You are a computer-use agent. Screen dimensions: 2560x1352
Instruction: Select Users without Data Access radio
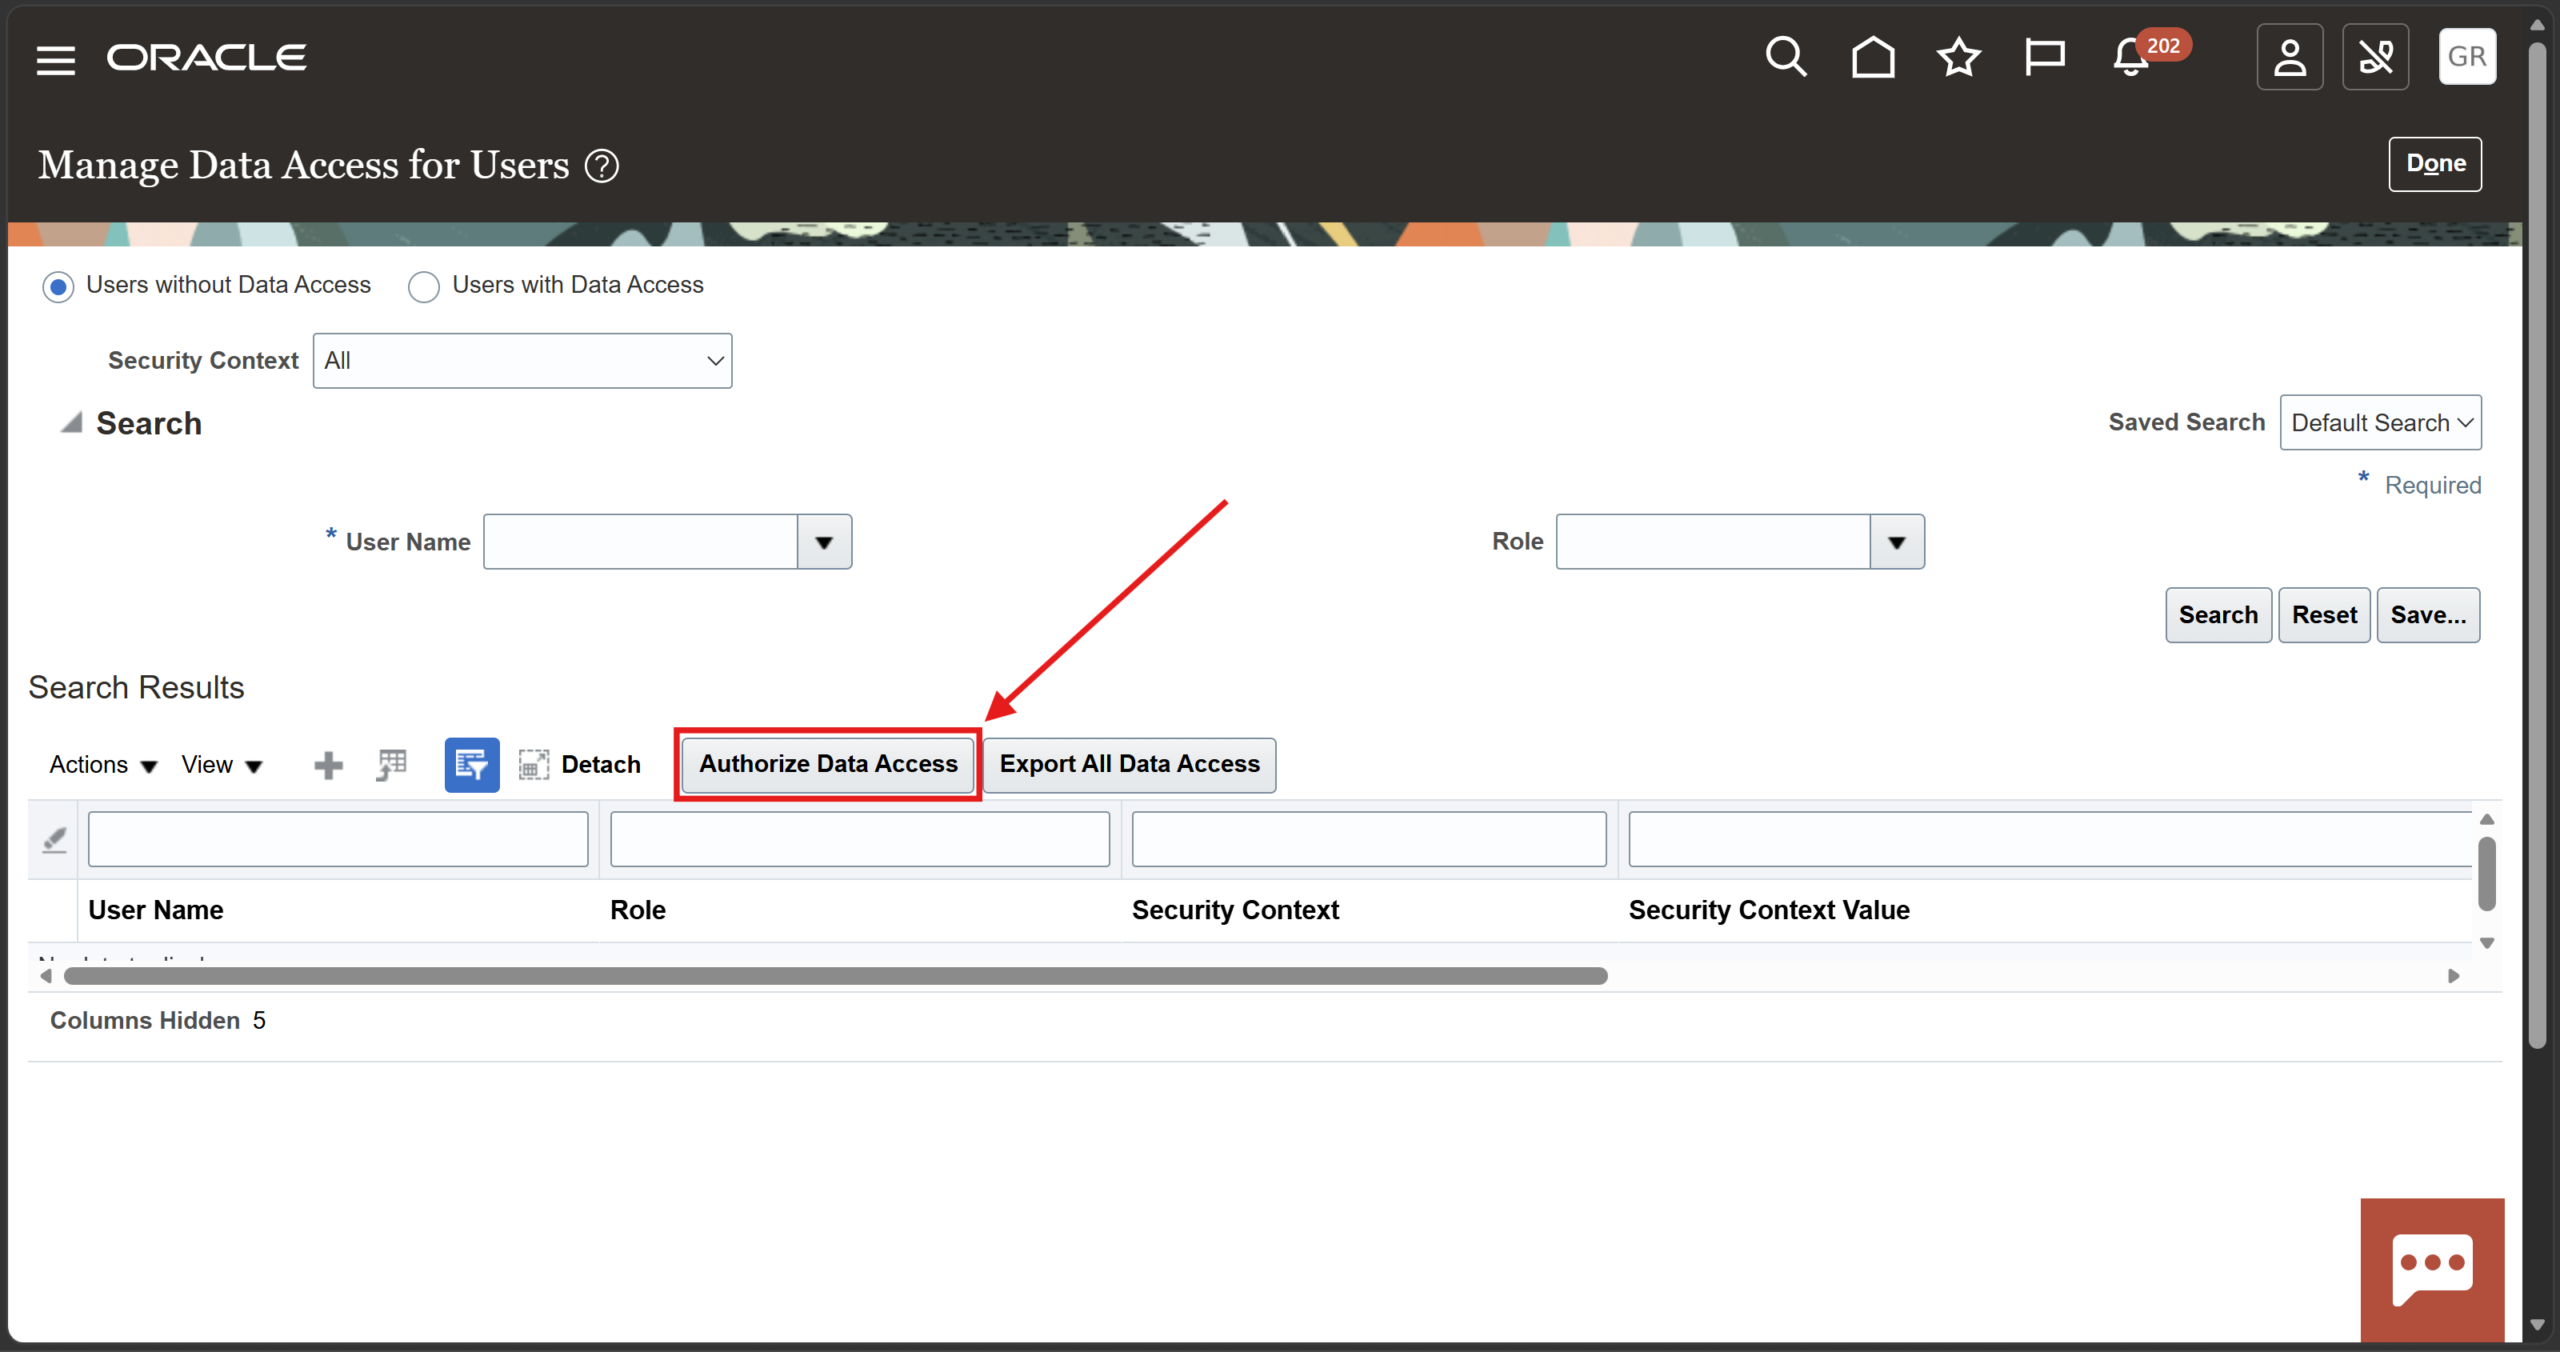[58, 287]
